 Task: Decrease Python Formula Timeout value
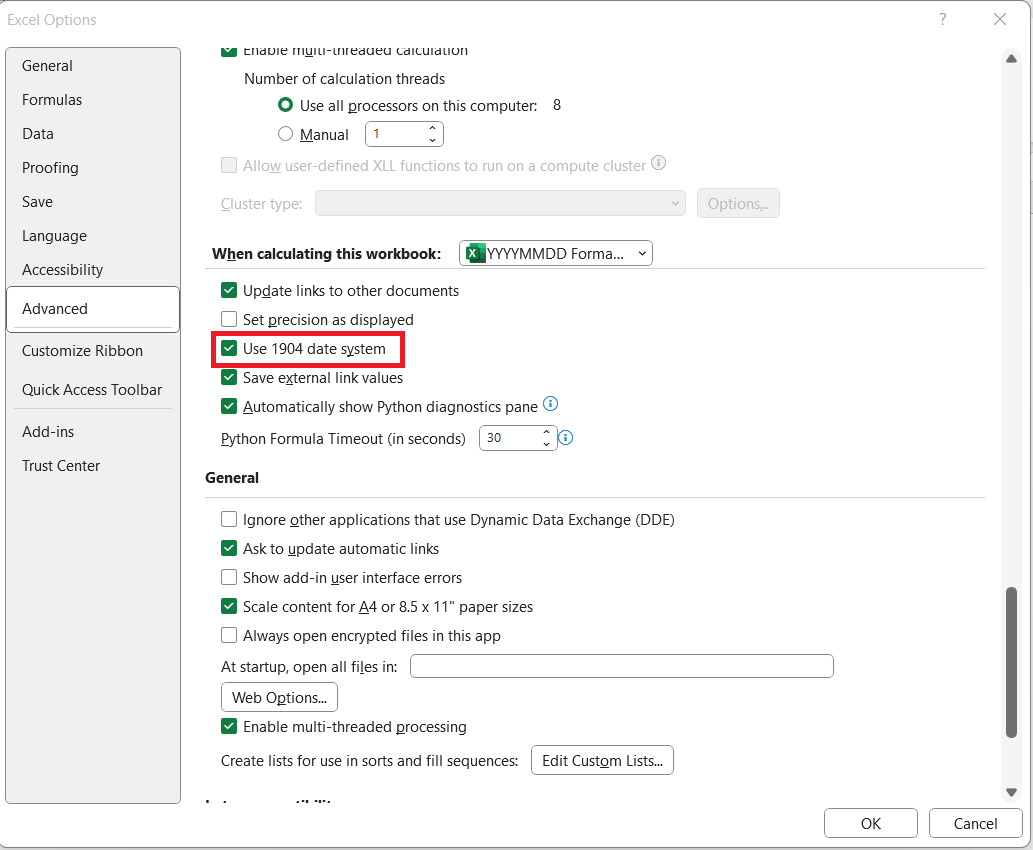[x=546, y=444]
